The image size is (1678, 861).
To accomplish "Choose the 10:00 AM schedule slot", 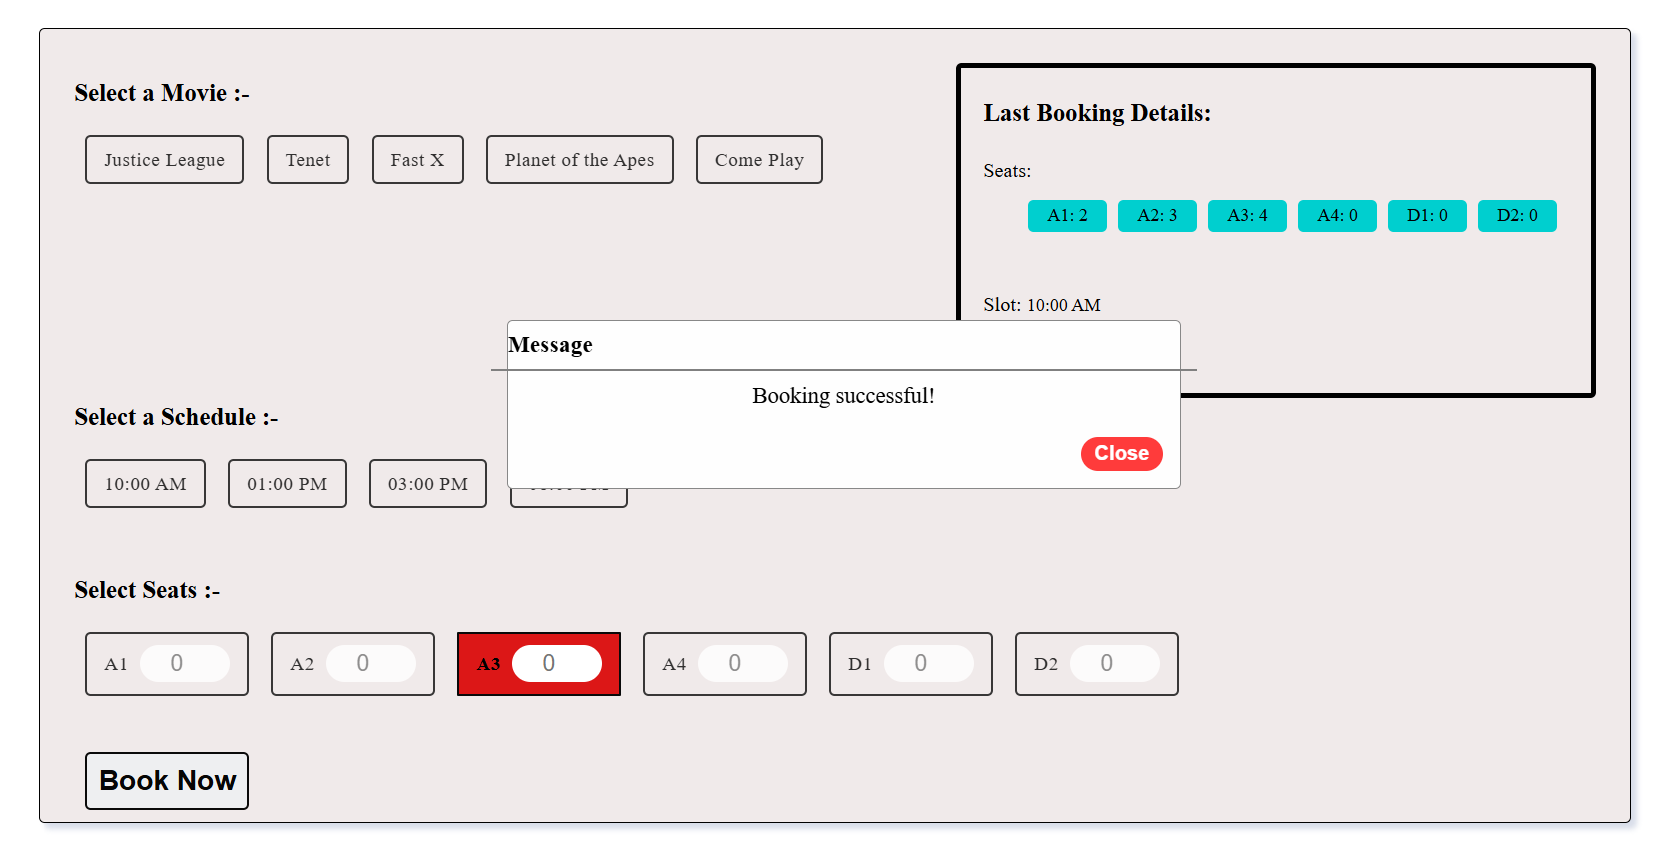I will pos(145,483).
